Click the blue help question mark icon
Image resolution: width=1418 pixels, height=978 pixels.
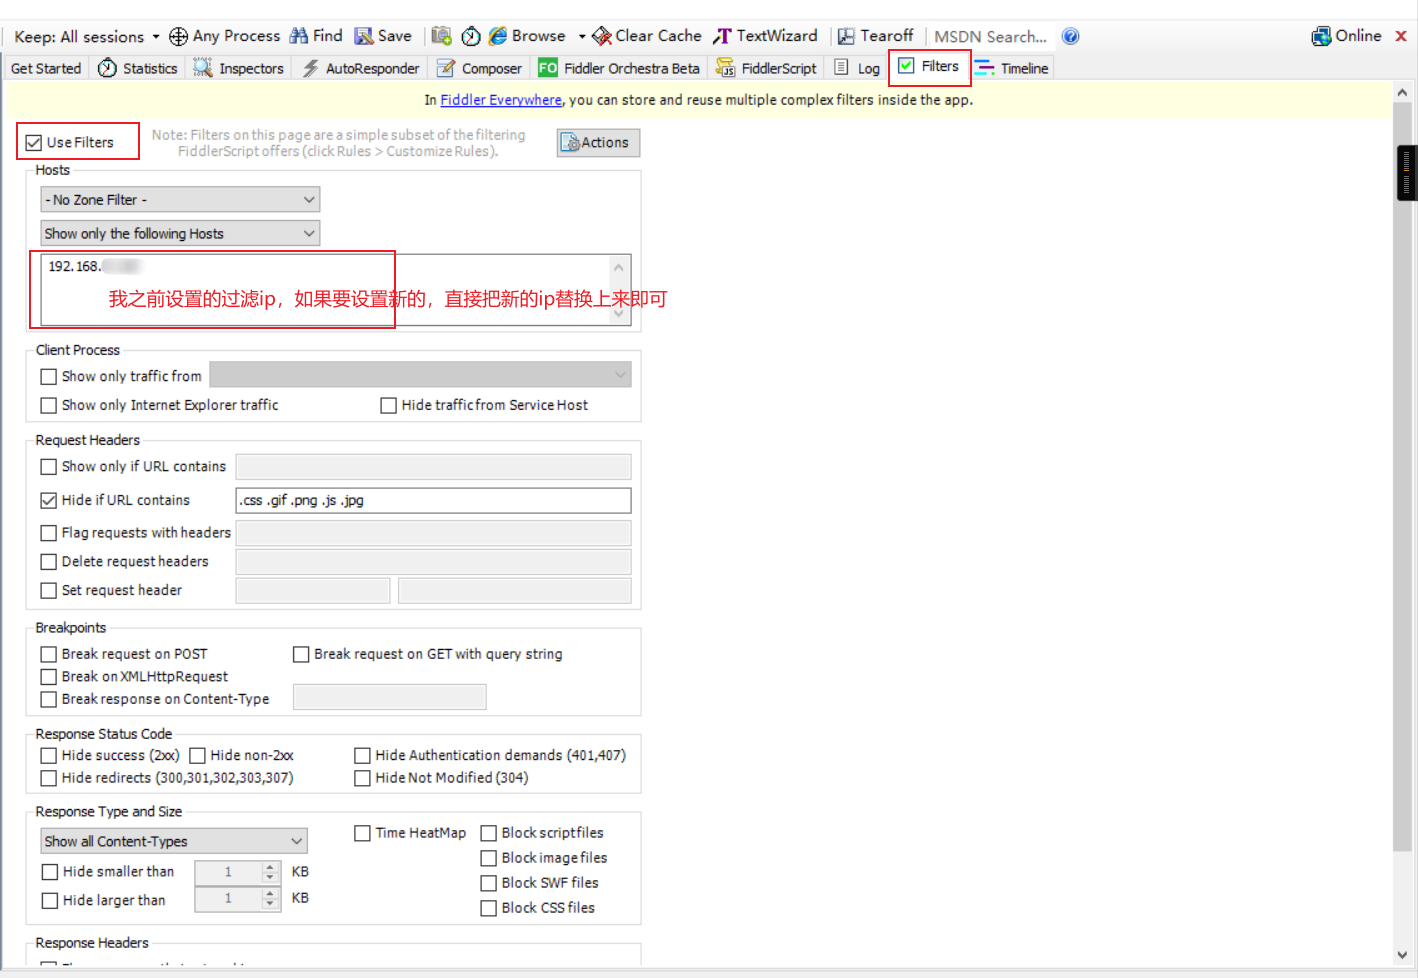(1070, 36)
